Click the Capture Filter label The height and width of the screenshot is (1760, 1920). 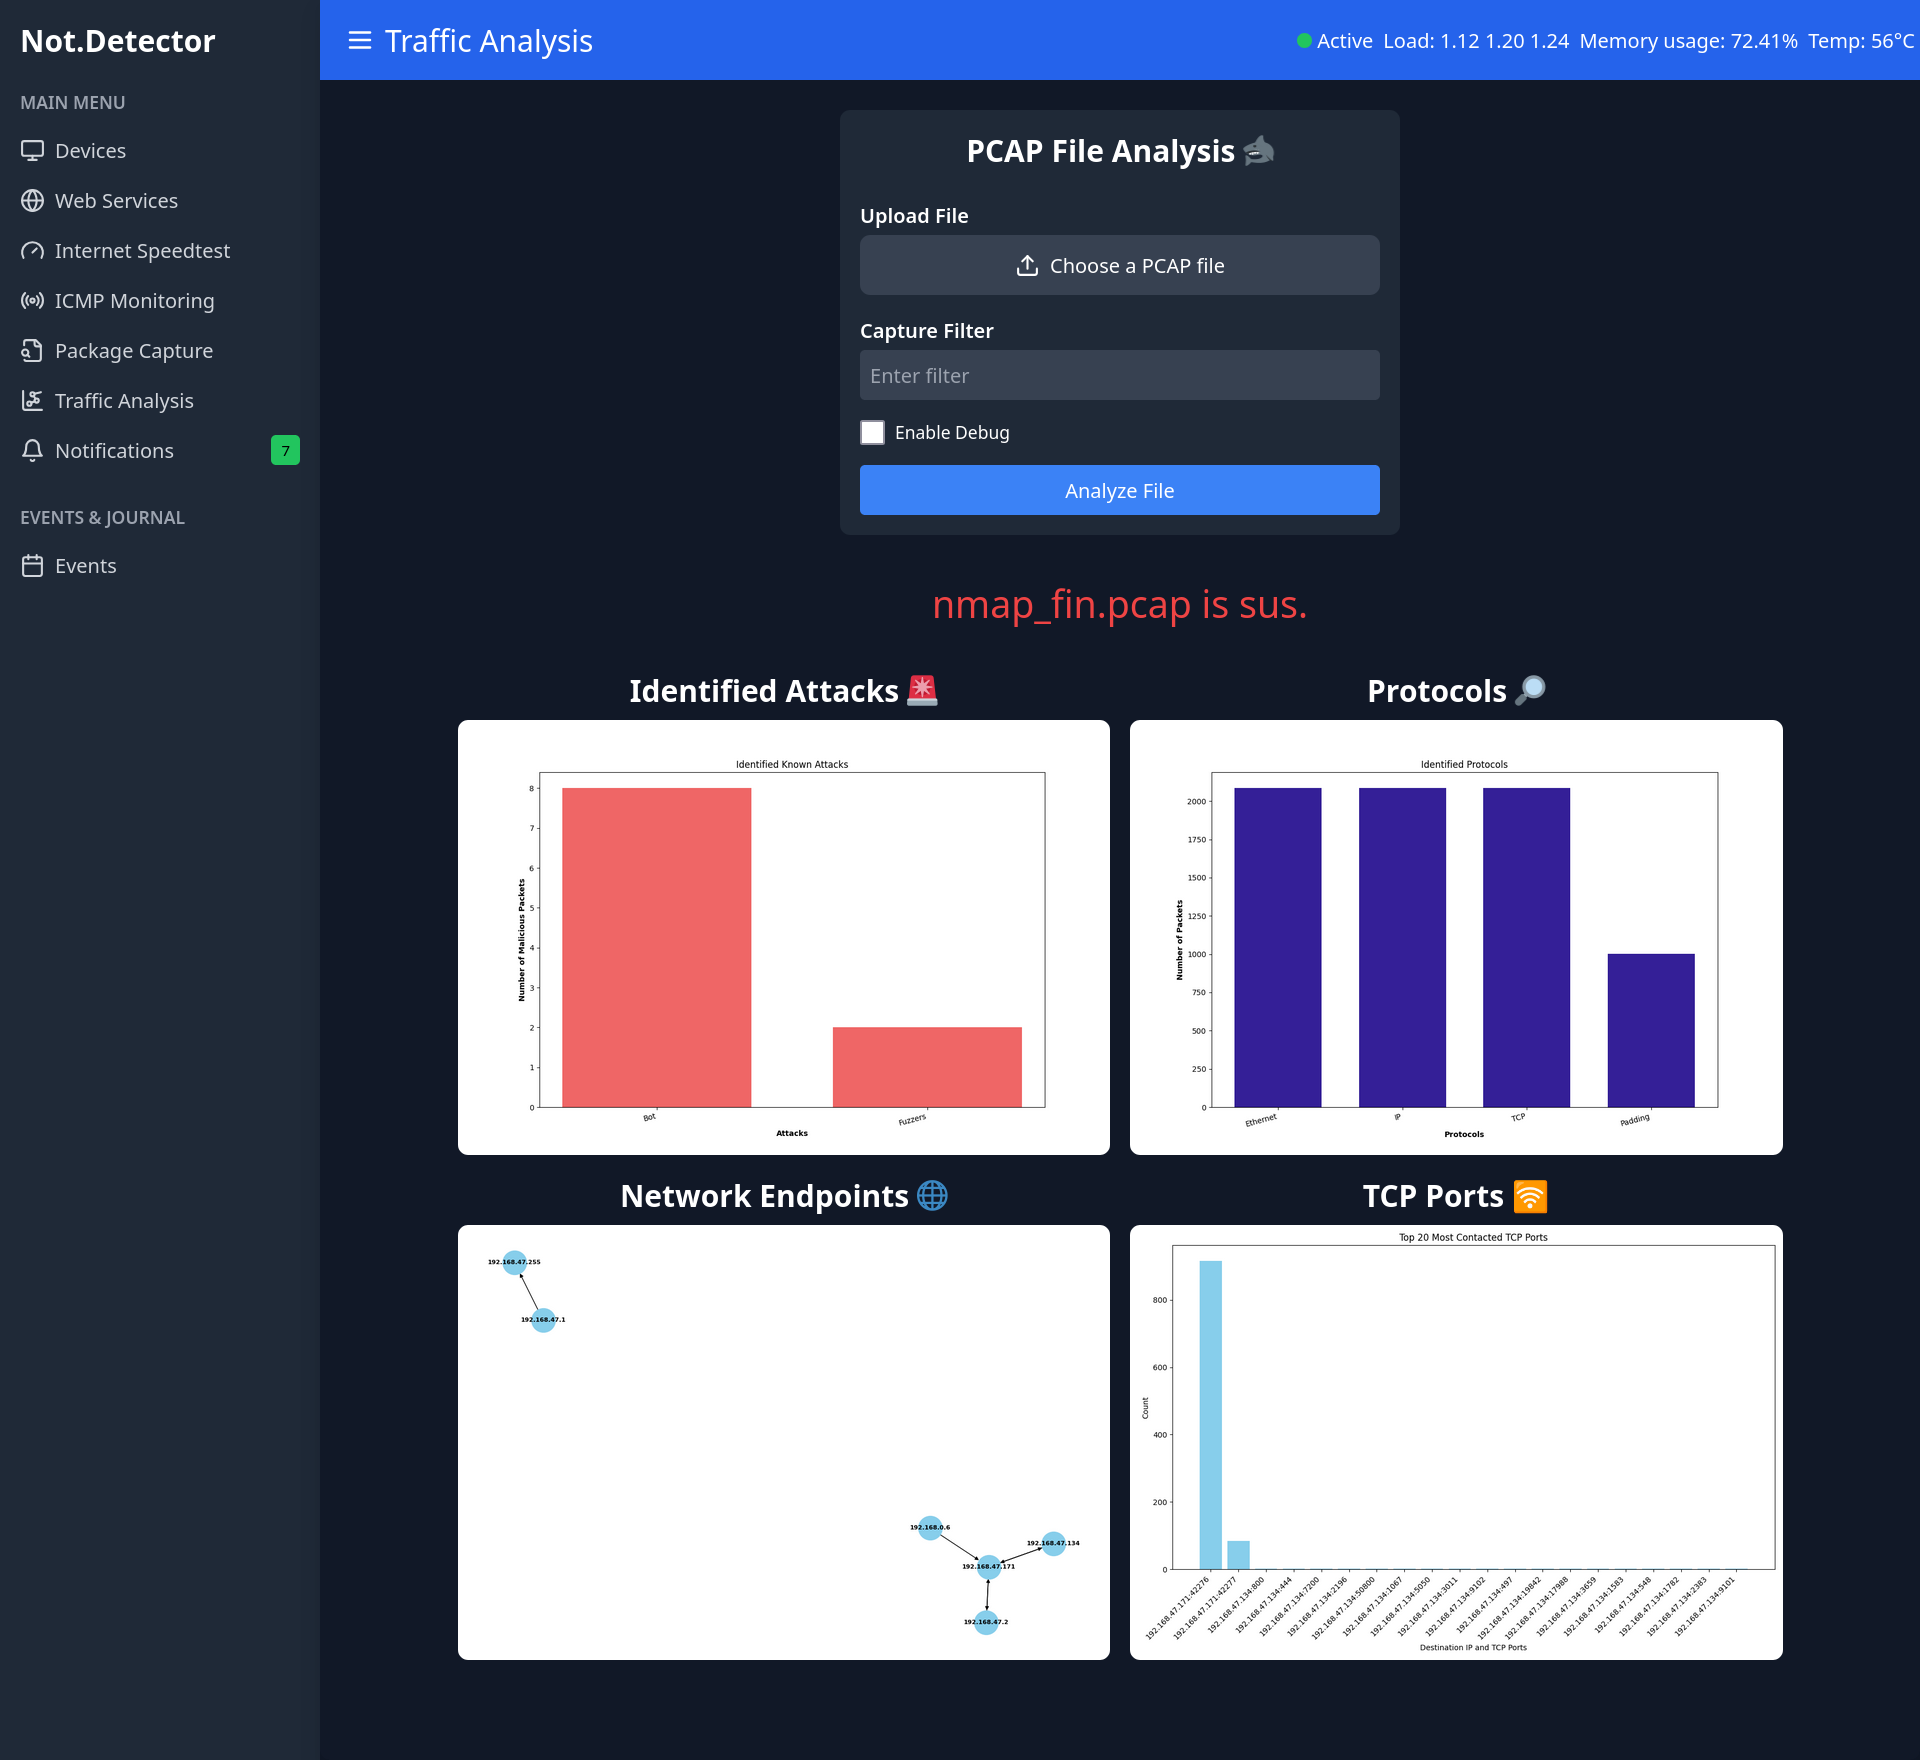(927, 331)
